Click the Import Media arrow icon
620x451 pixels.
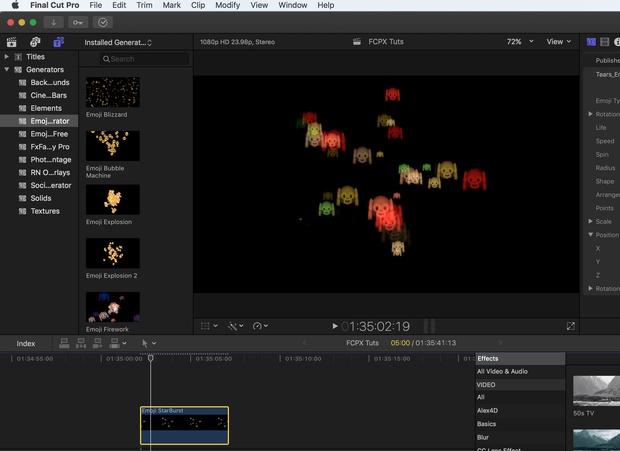click(x=53, y=23)
